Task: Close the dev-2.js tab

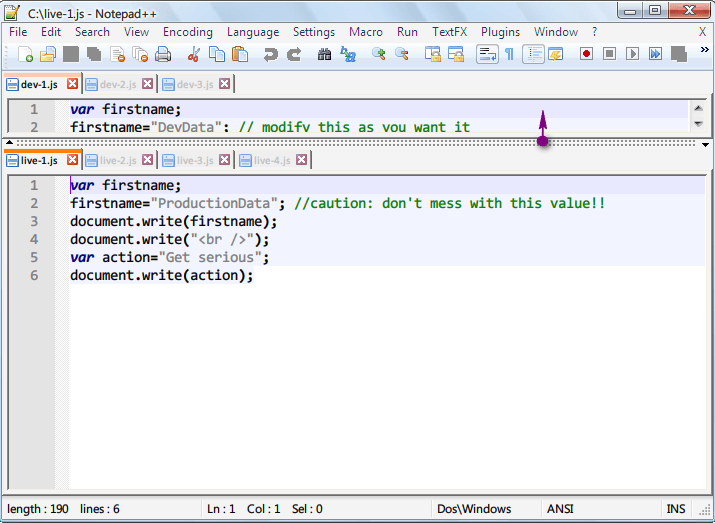Action: click(x=148, y=84)
